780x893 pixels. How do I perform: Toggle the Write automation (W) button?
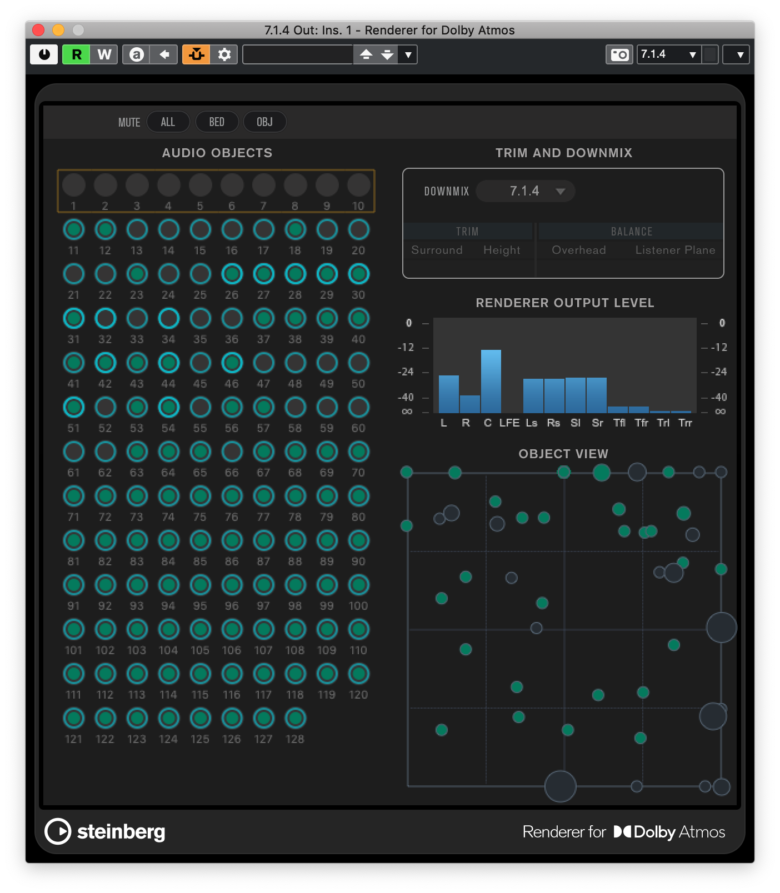click(104, 54)
